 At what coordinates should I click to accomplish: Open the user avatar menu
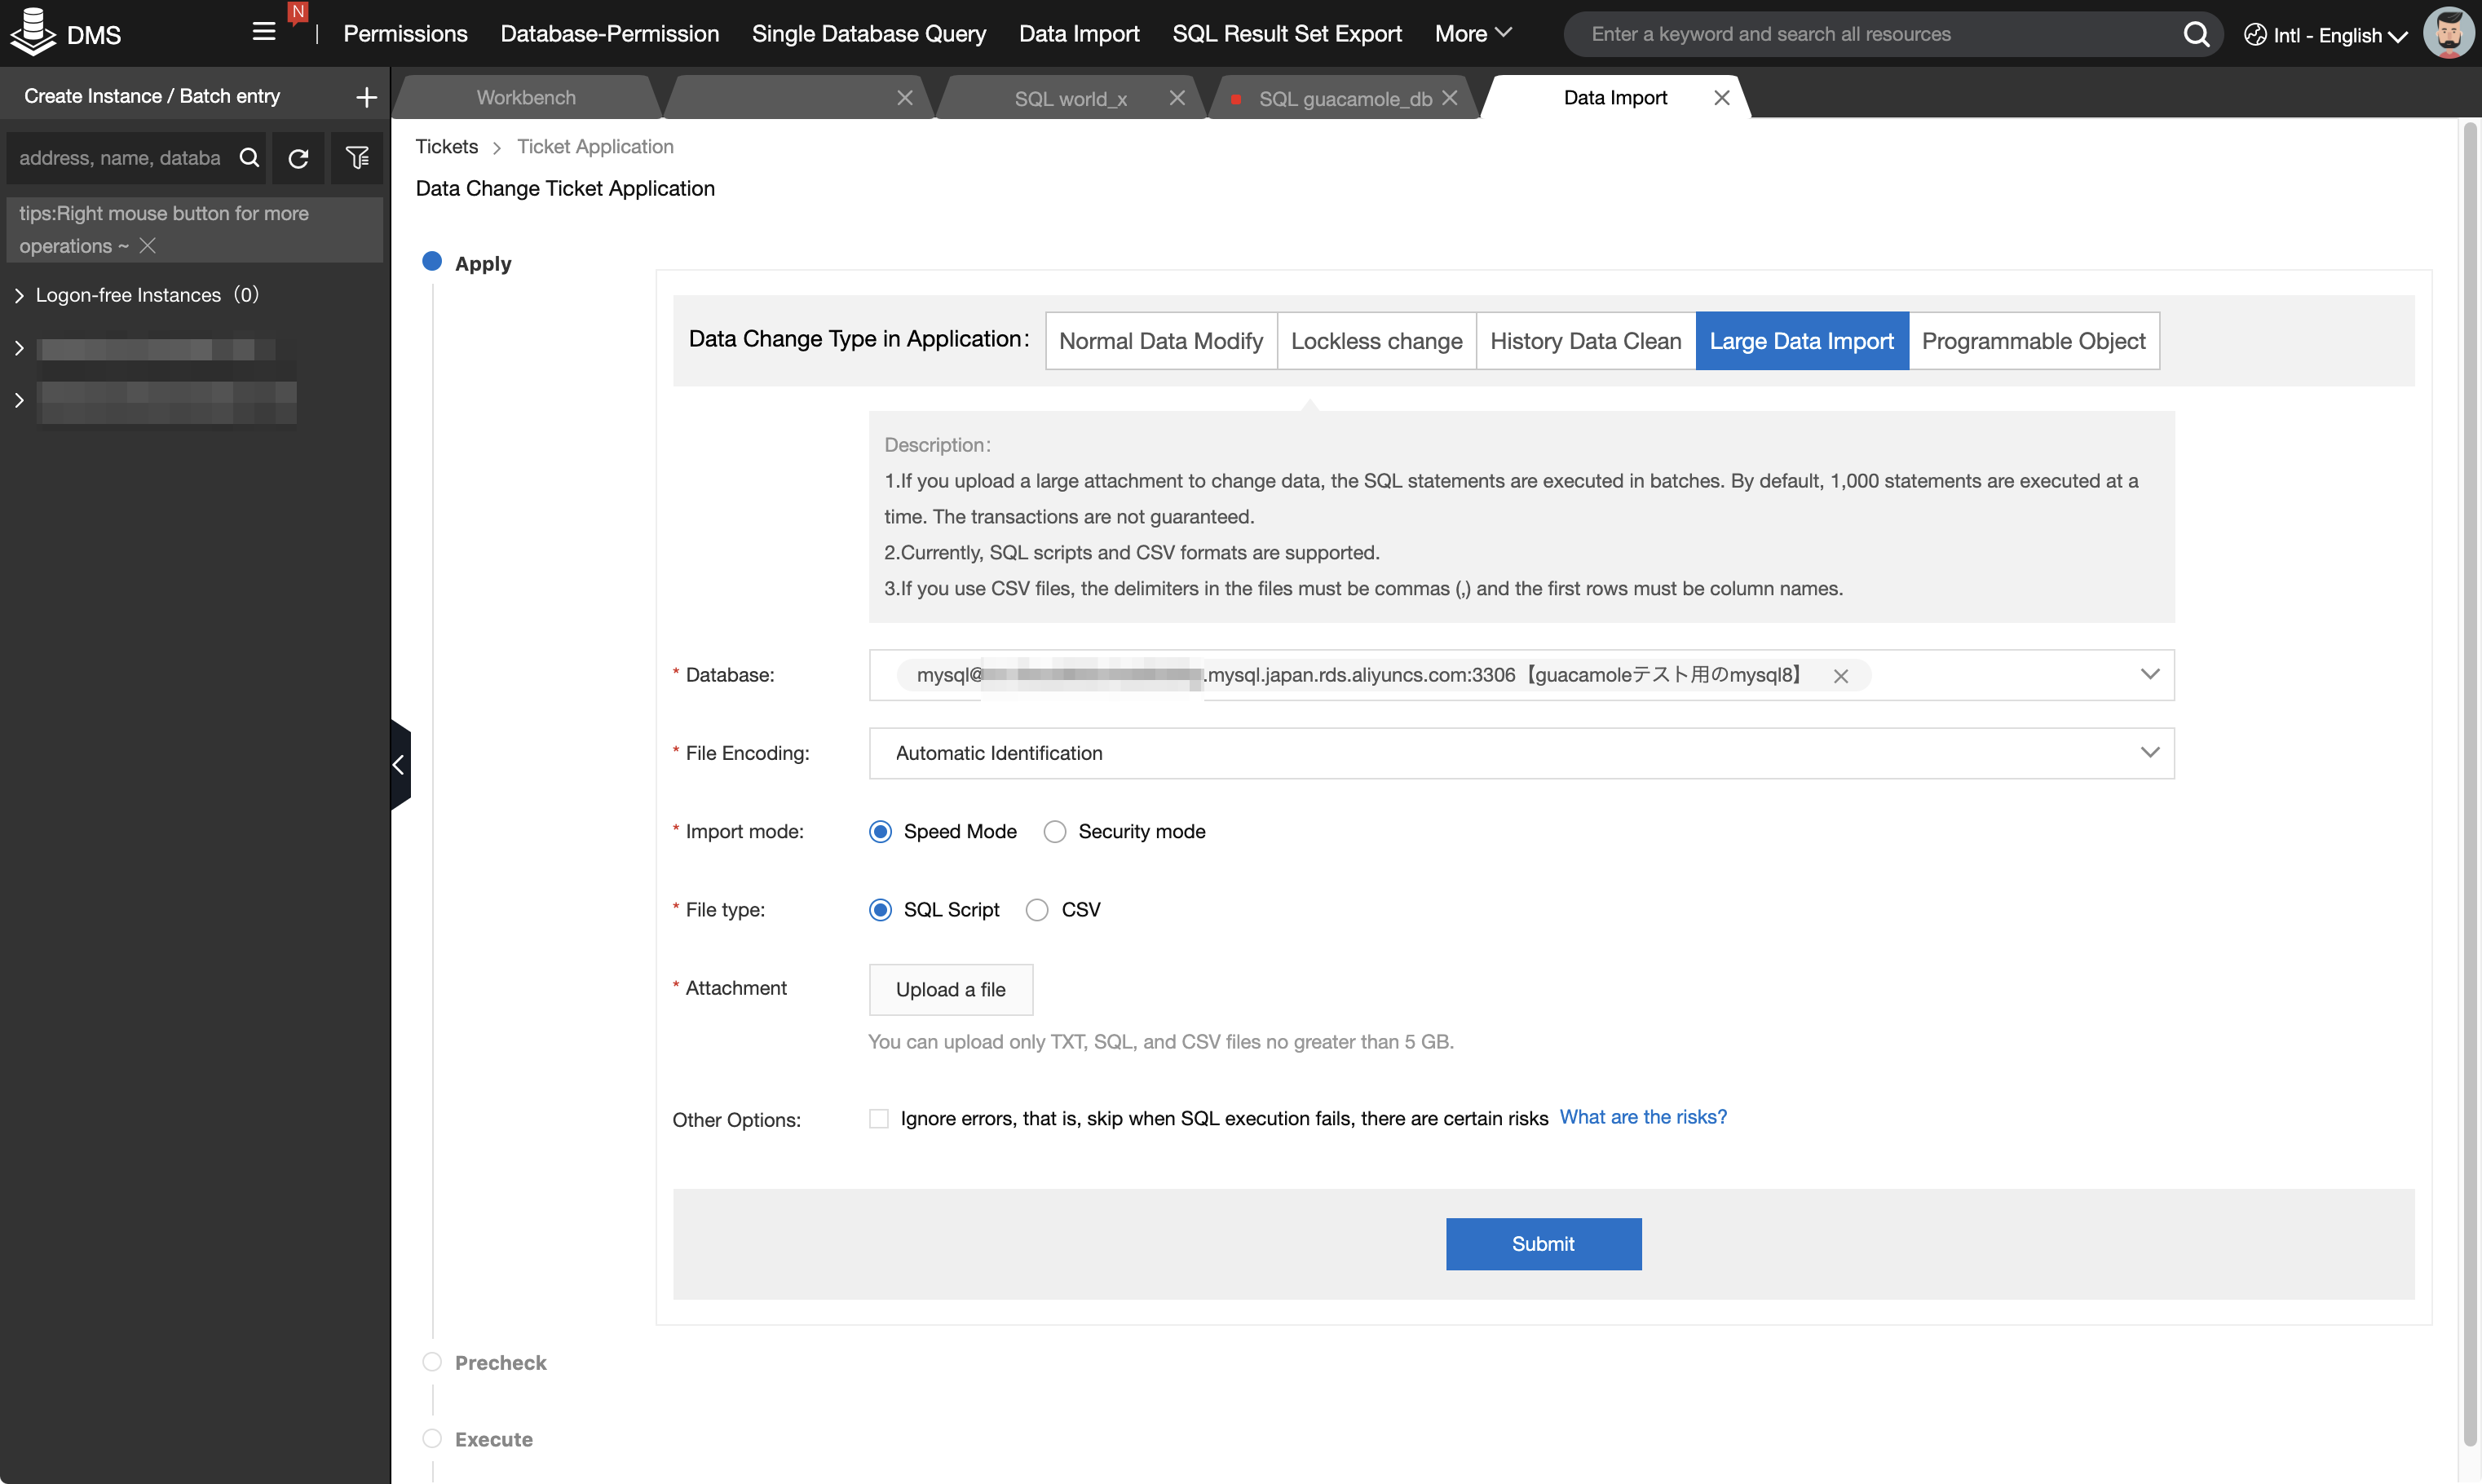point(2449,33)
